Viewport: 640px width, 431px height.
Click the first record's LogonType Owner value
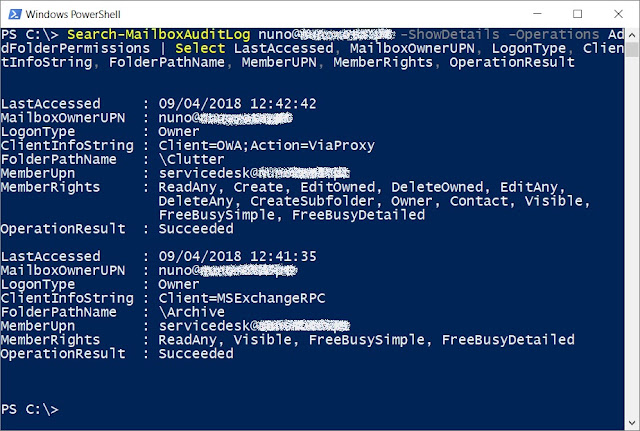[x=179, y=131]
